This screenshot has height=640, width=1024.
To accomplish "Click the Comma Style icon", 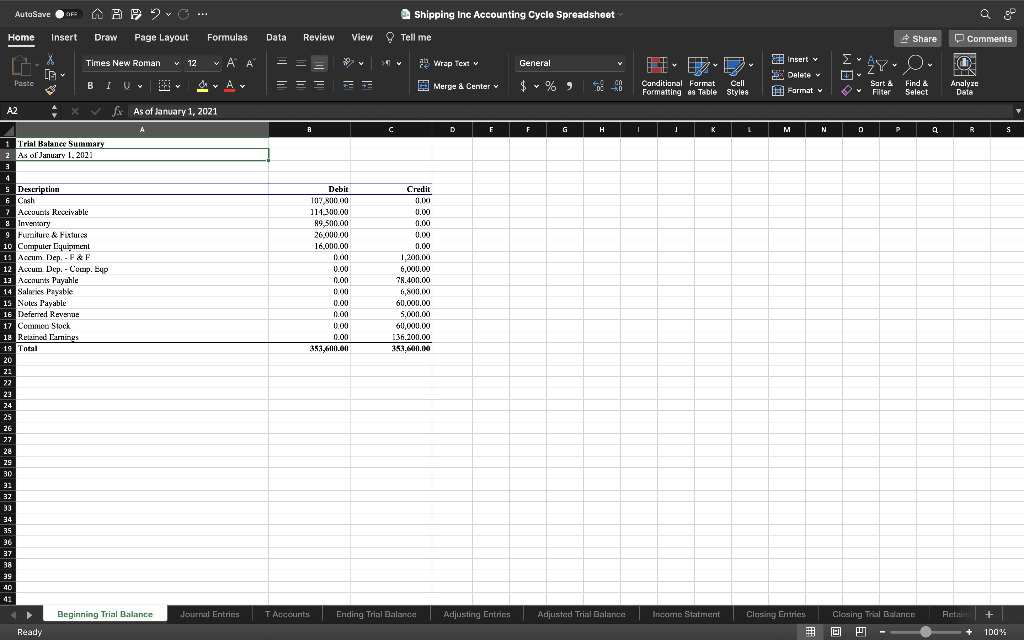I will [569, 86].
